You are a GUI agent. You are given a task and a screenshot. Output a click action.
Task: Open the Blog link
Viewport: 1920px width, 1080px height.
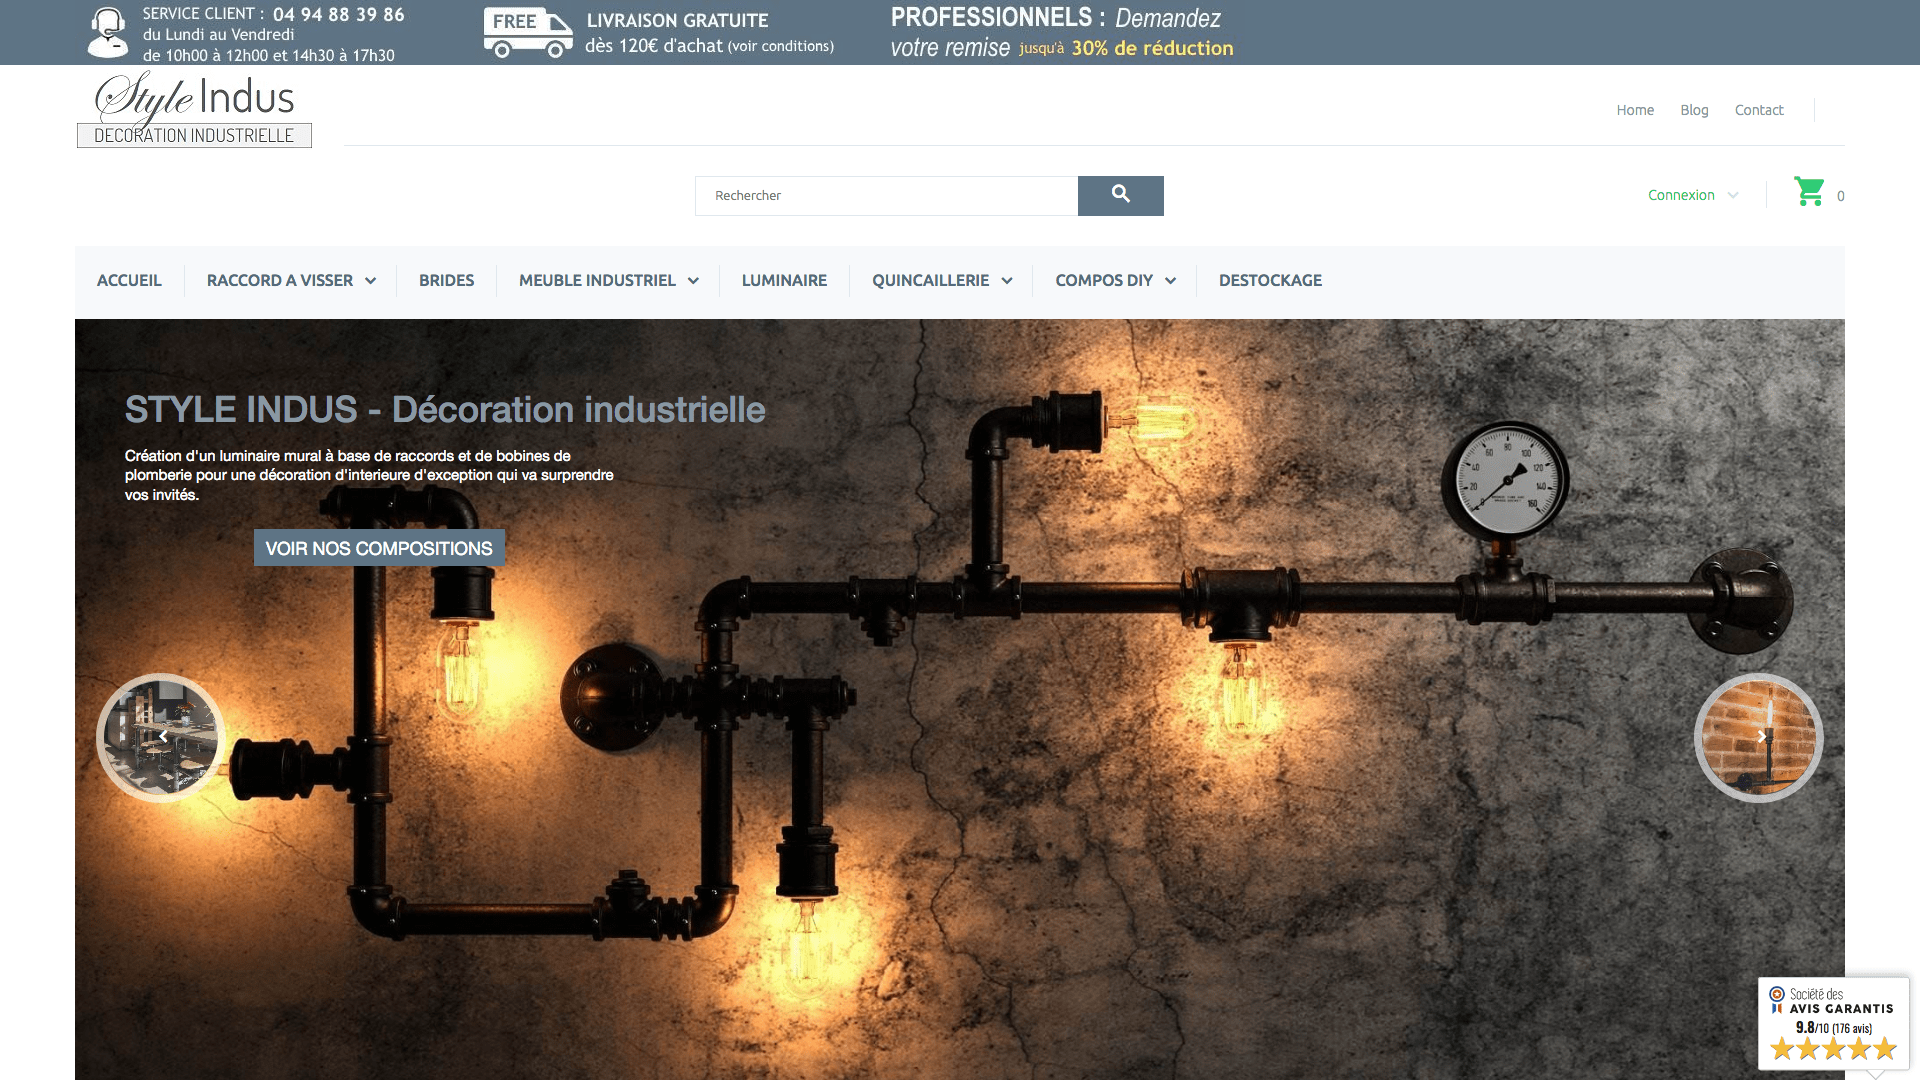click(1694, 110)
